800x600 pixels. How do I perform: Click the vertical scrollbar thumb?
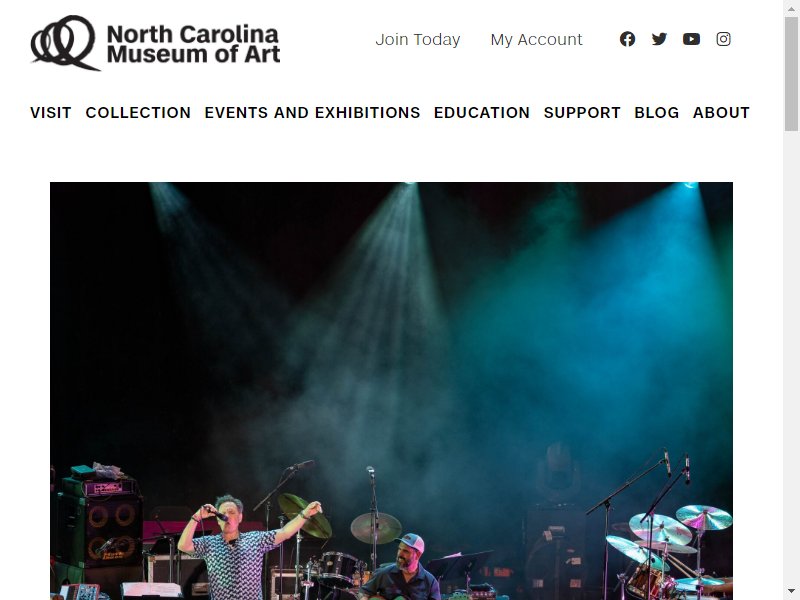point(792,74)
